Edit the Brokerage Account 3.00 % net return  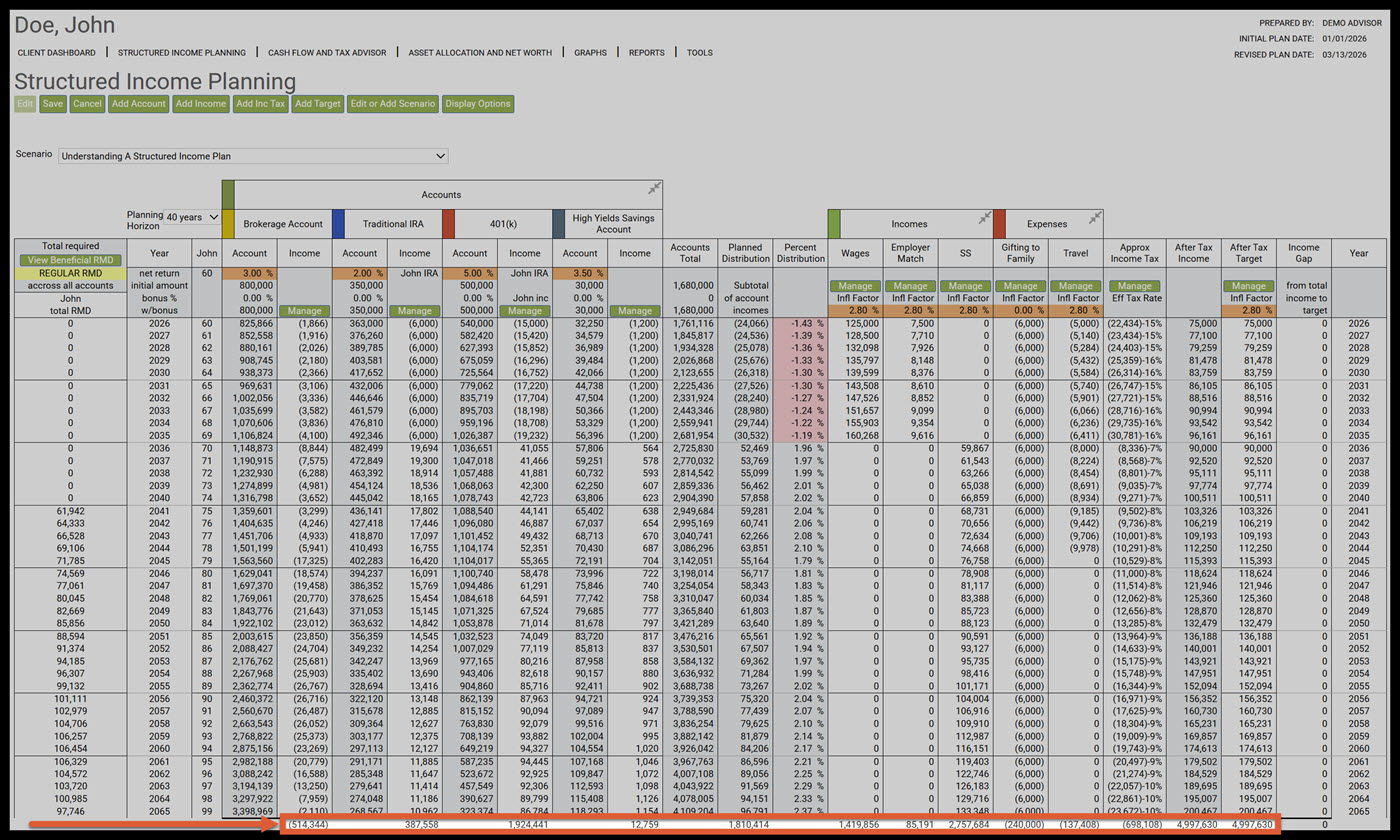[249, 273]
